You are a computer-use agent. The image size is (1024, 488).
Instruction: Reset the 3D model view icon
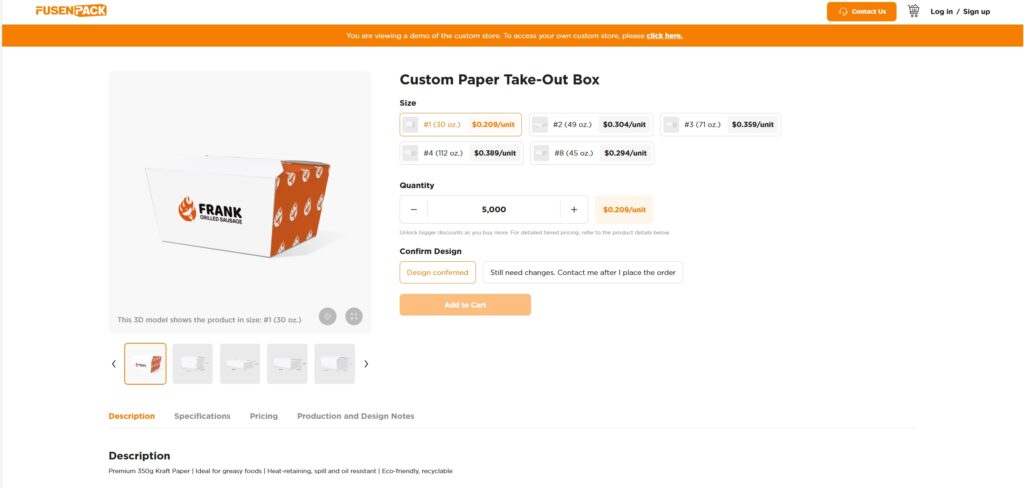click(327, 316)
